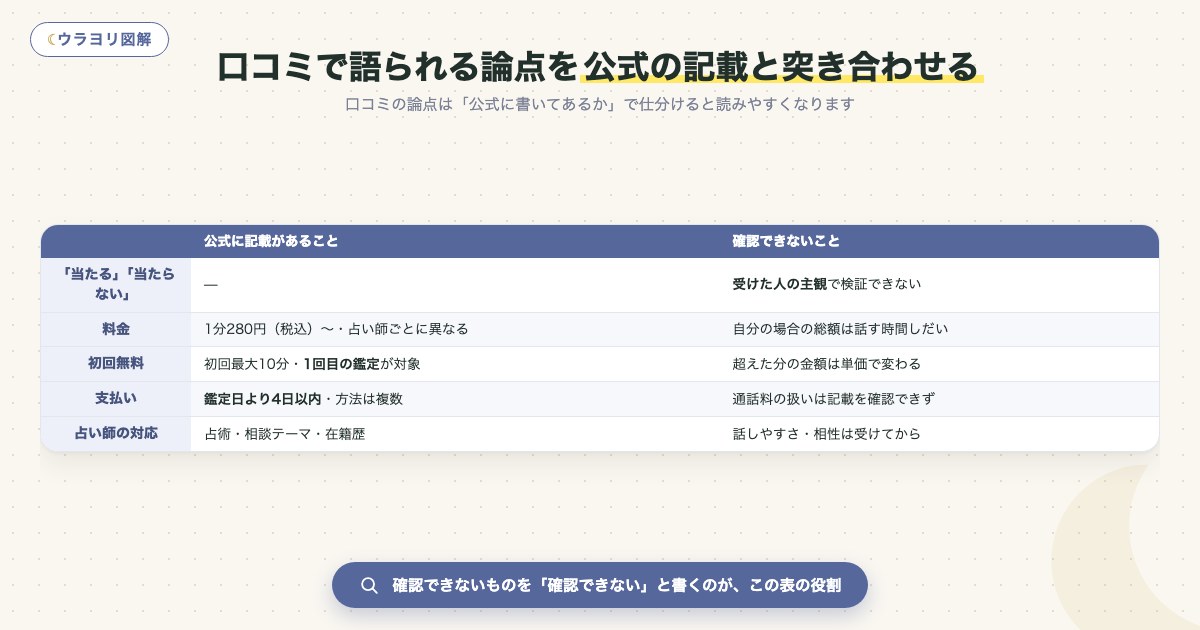Click cell 1分280円(税込)〜・占い師ごとに異なる

click(x=336, y=329)
